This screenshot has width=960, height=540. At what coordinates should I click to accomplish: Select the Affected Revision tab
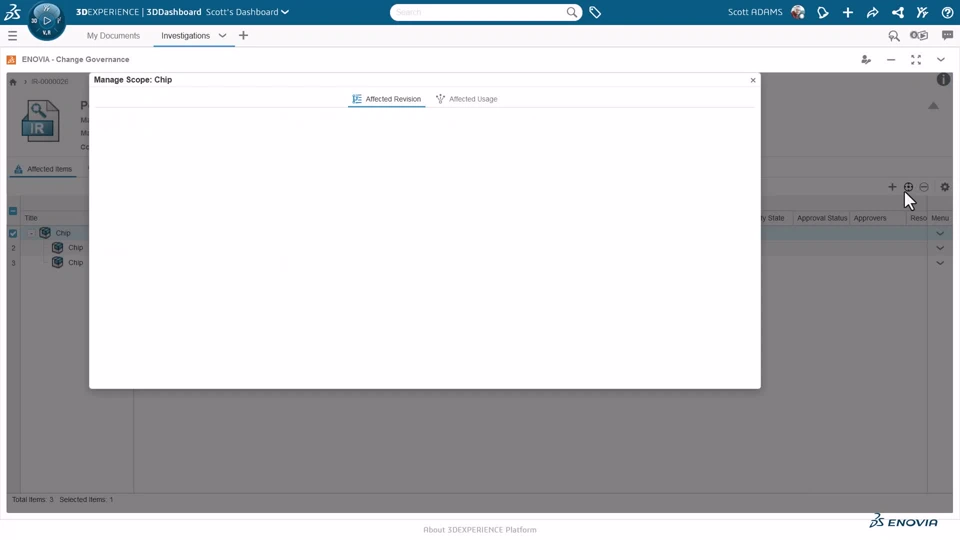pos(386,99)
